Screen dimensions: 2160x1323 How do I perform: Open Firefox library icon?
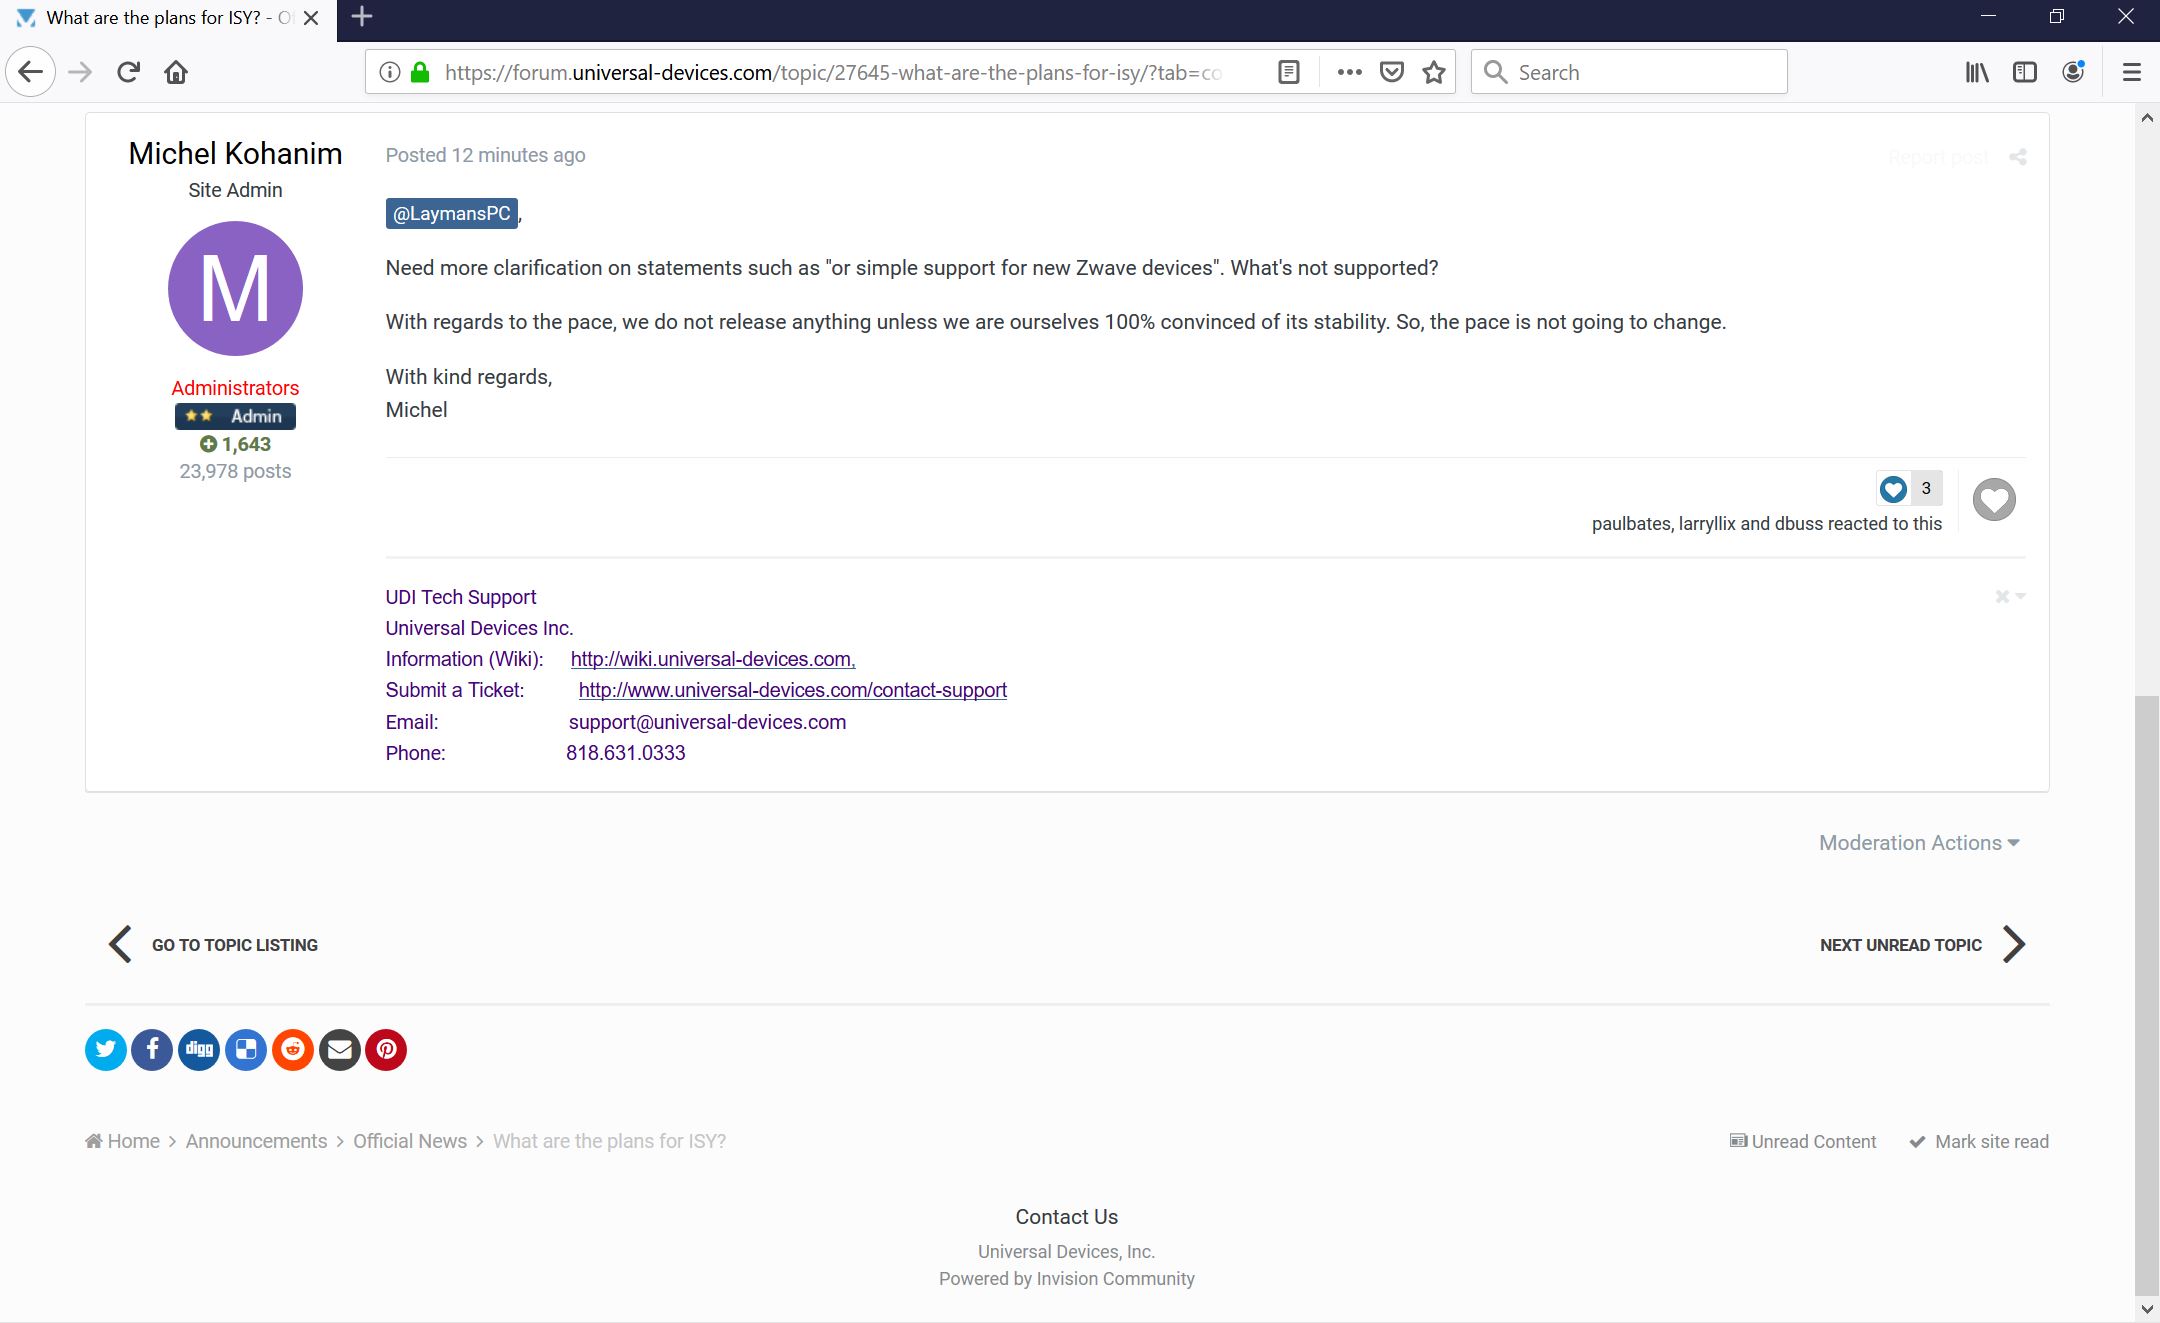pyautogui.click(x=1977, y=72)
